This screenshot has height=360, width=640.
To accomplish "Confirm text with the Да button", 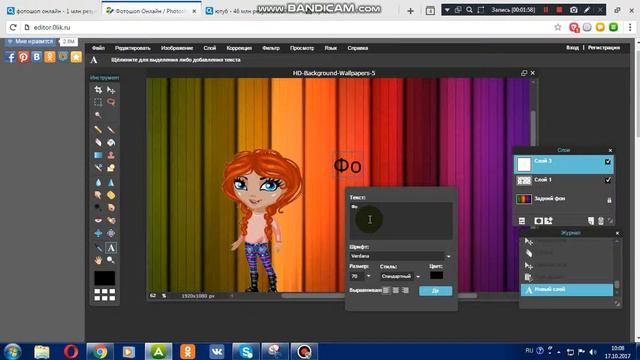I will 436,291.
